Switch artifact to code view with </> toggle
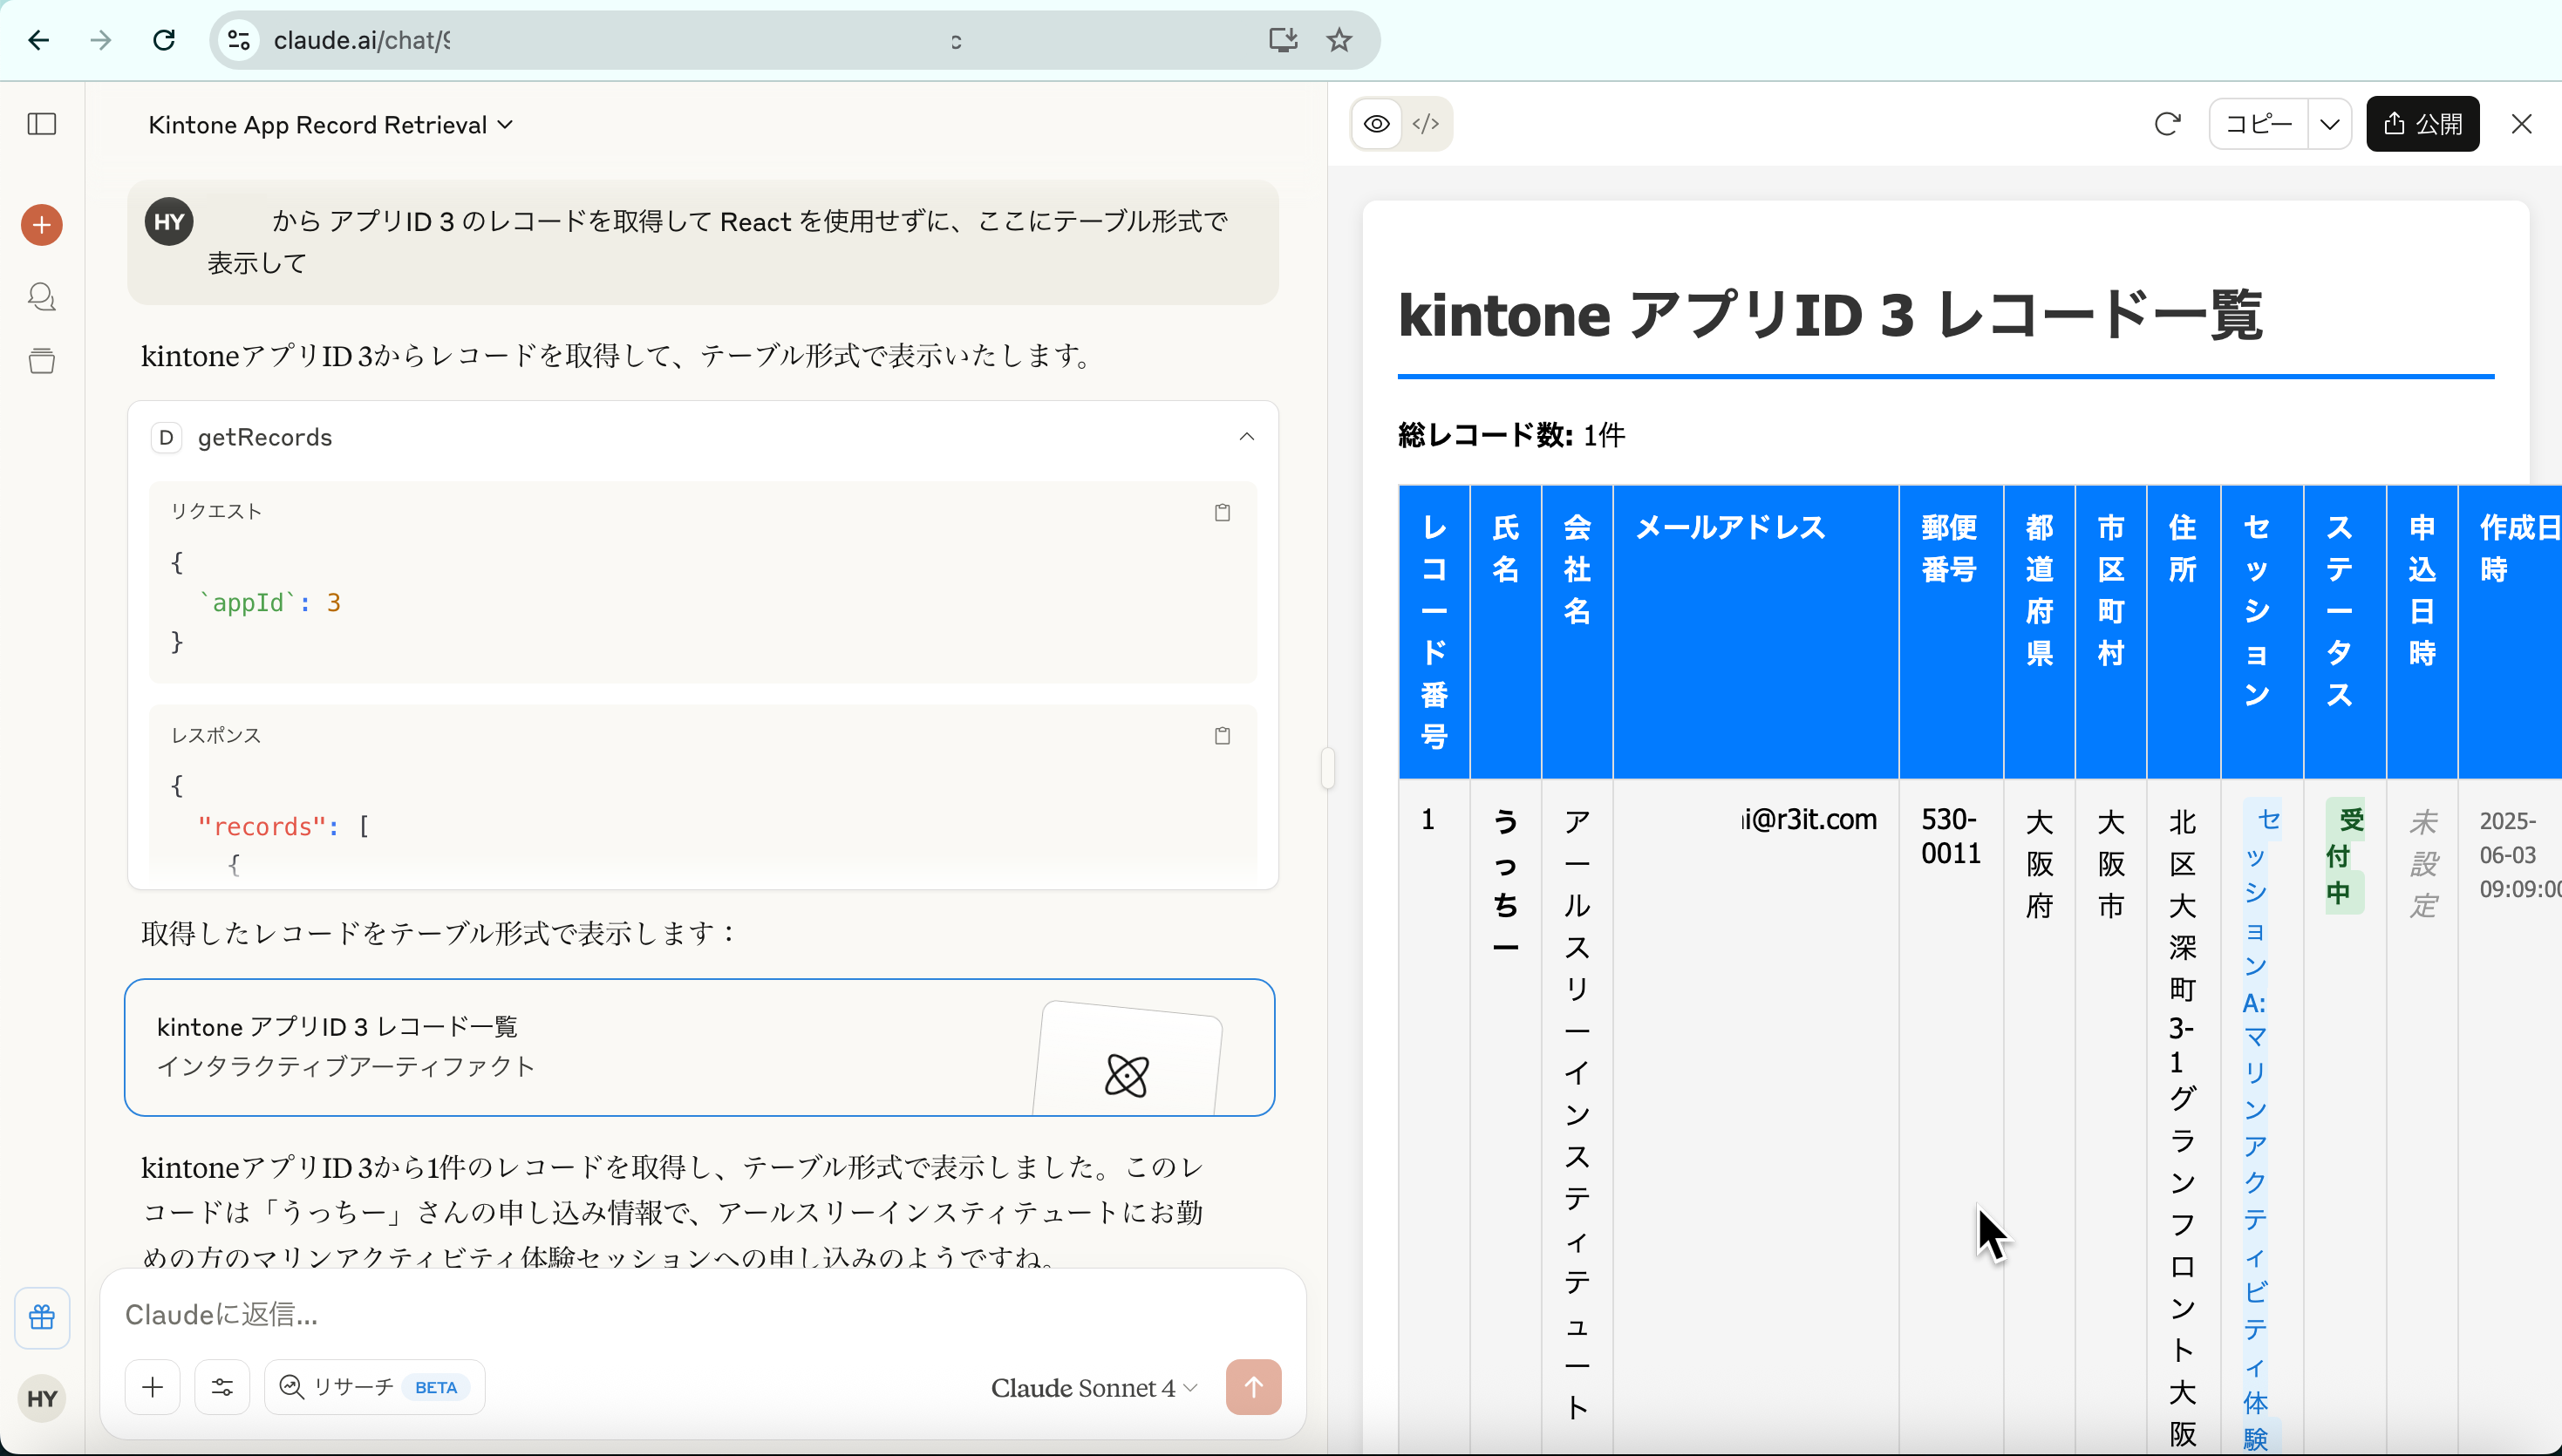This screenshot has height=1456, width=2562. [1426, 123]
